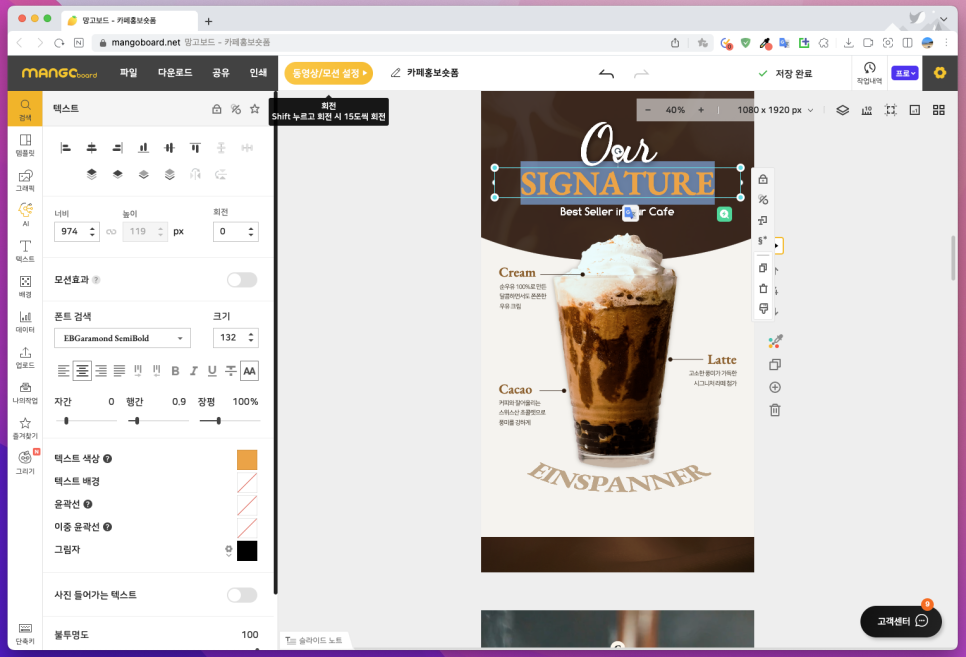Toggle italic formatting
Image resolution: width=966 pixels, height=657 pixels.
(193, 370)
